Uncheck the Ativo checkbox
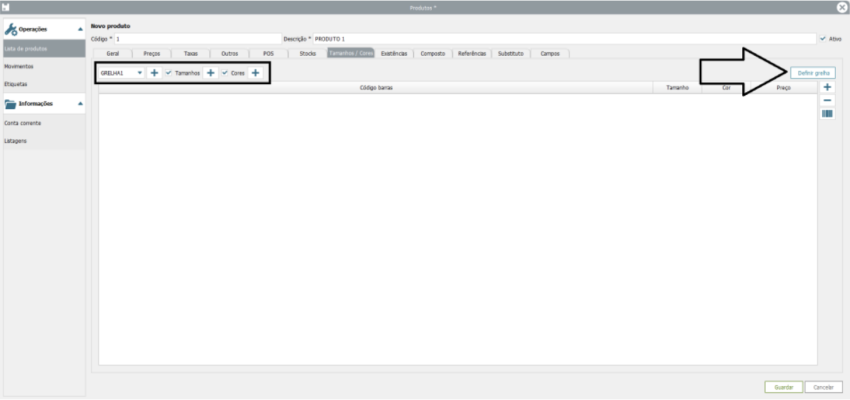Image resolution: width=850 pixels, height=400 pixels. point(822,38)
